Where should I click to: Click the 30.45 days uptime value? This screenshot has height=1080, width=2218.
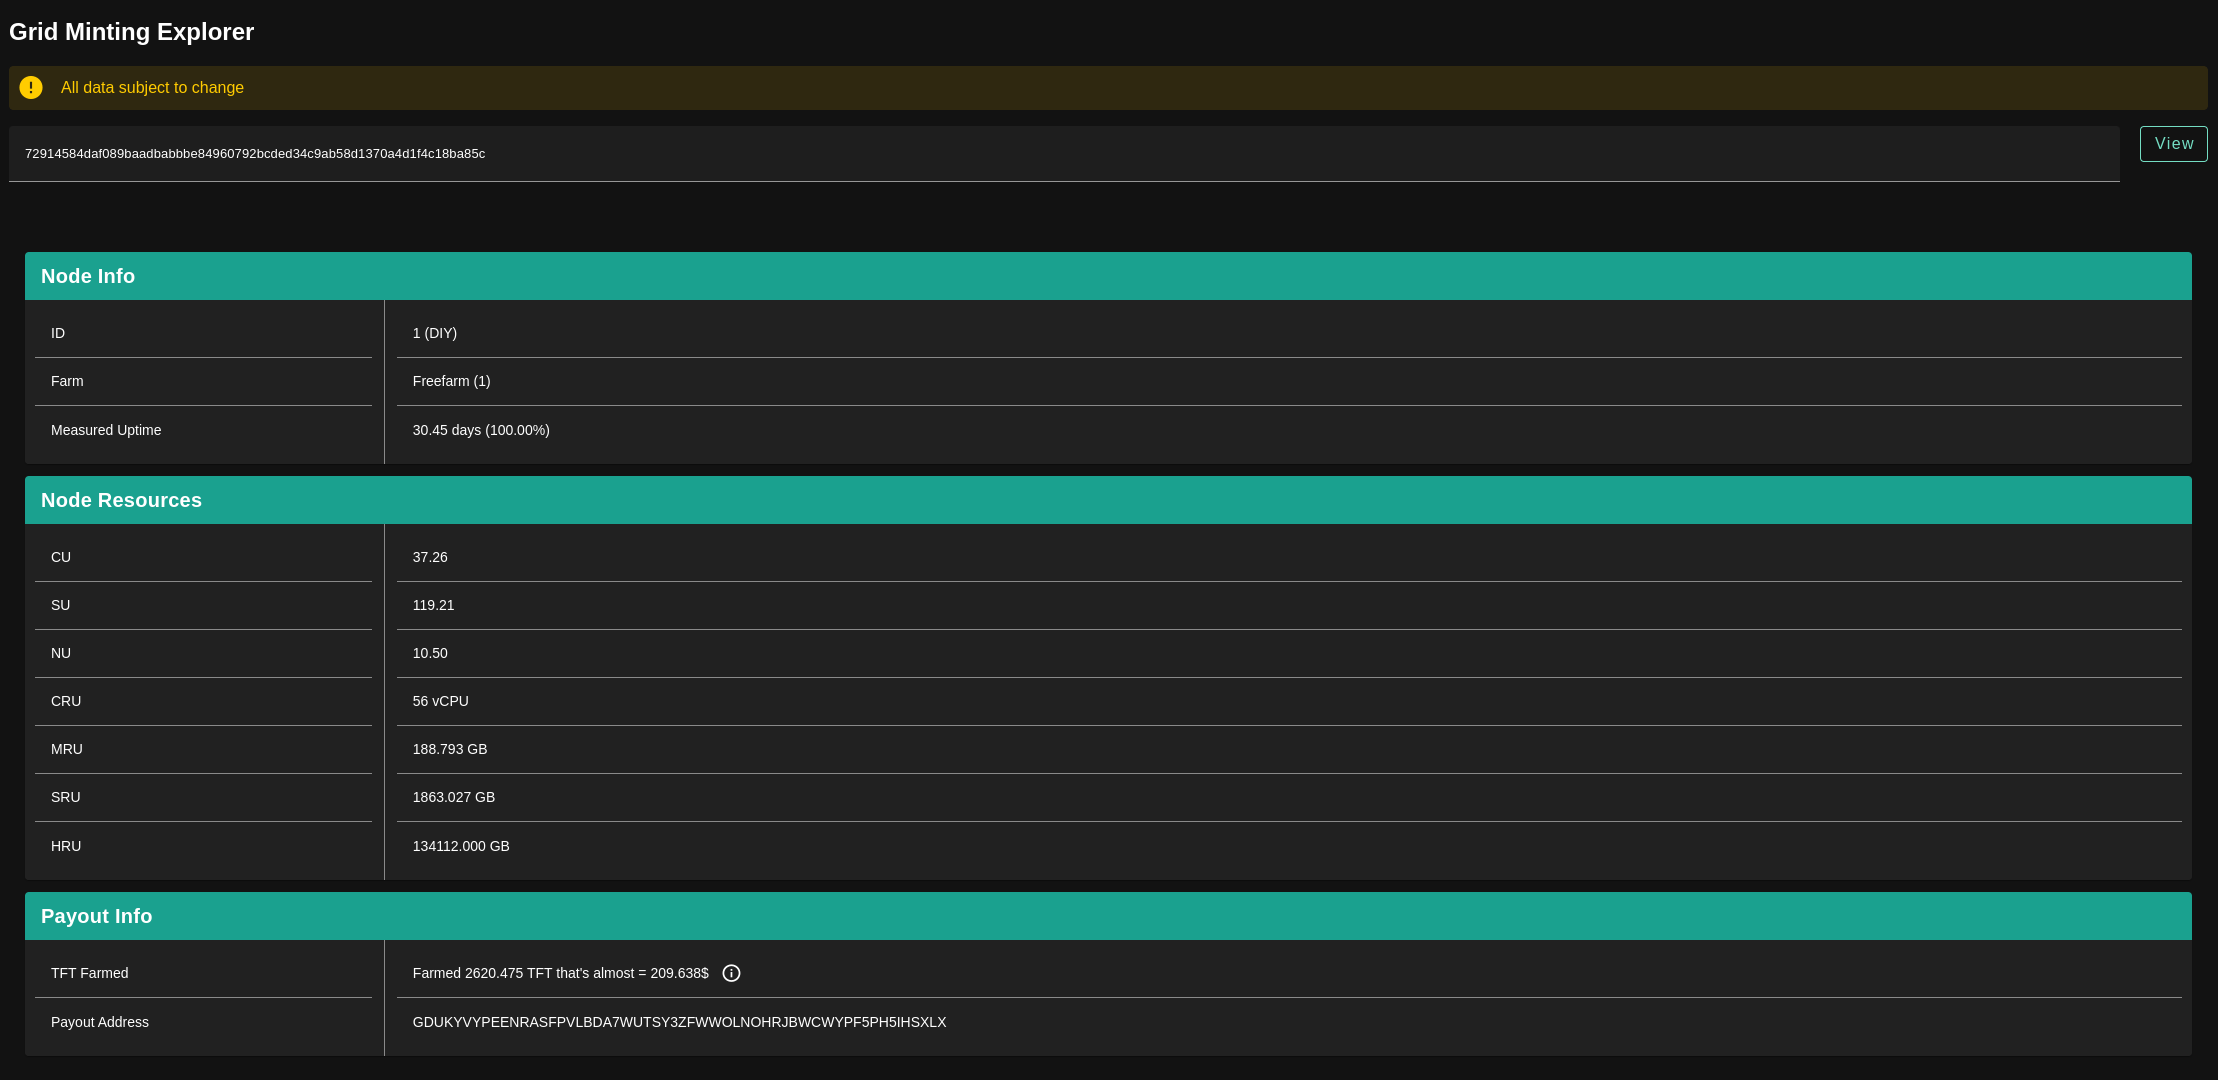(x=481, y=430)
